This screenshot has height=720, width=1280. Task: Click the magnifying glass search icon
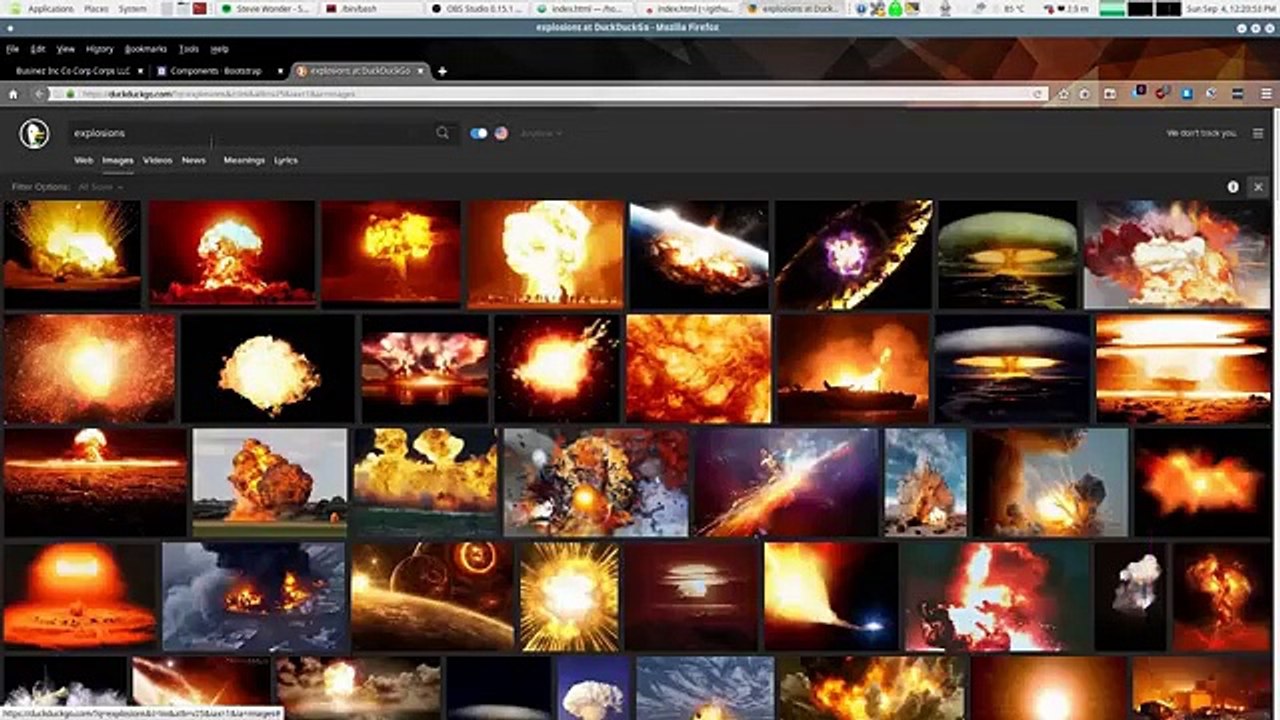(442, 133)
